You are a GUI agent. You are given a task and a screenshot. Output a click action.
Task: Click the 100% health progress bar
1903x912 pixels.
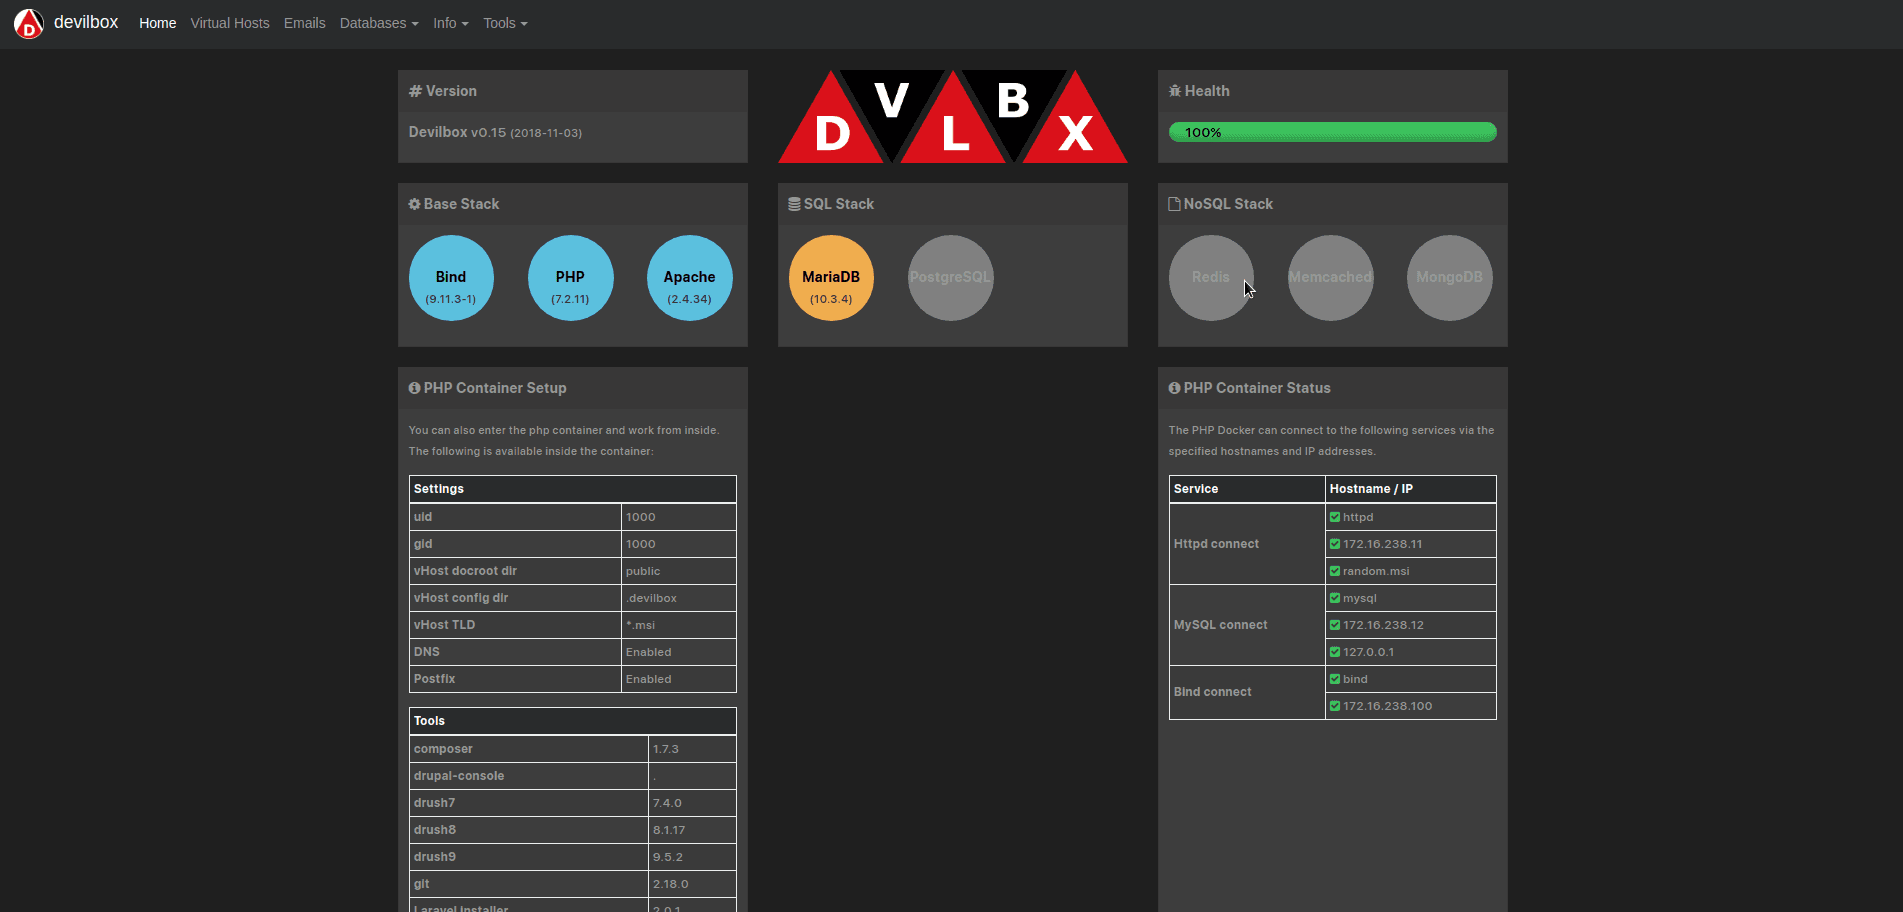(1332, 132)
